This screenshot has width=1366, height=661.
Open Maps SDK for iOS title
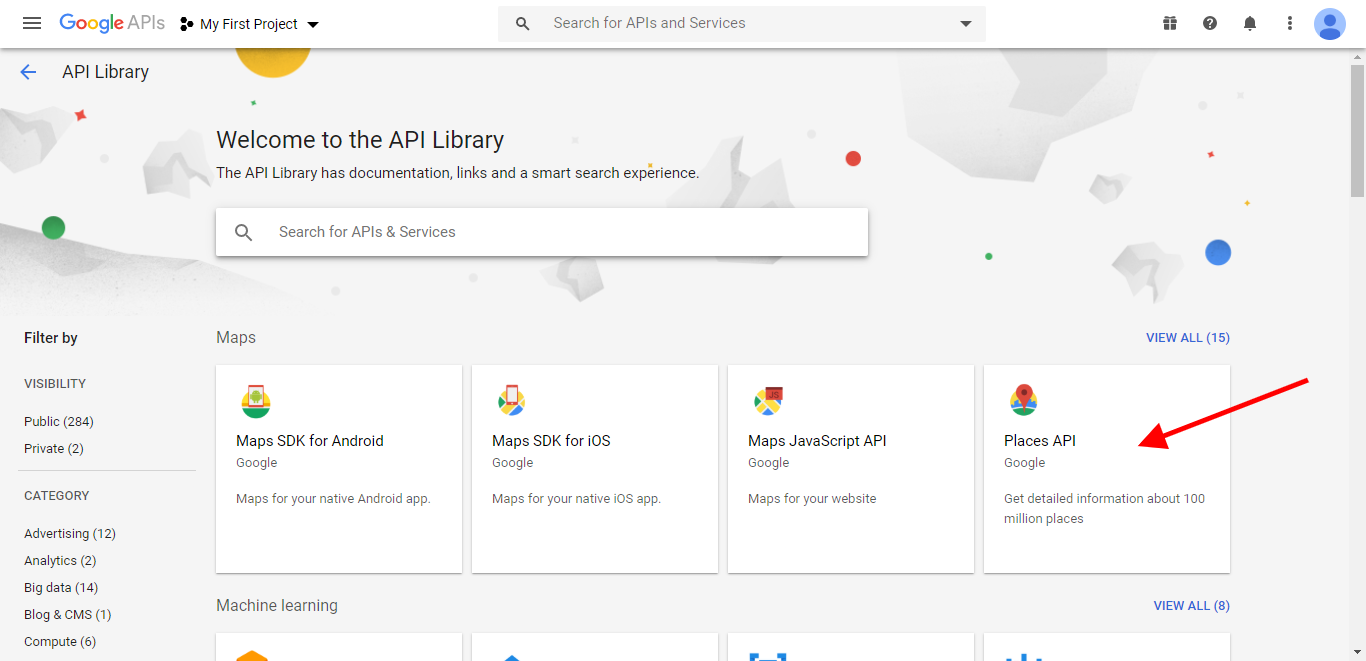pos(551,441)
